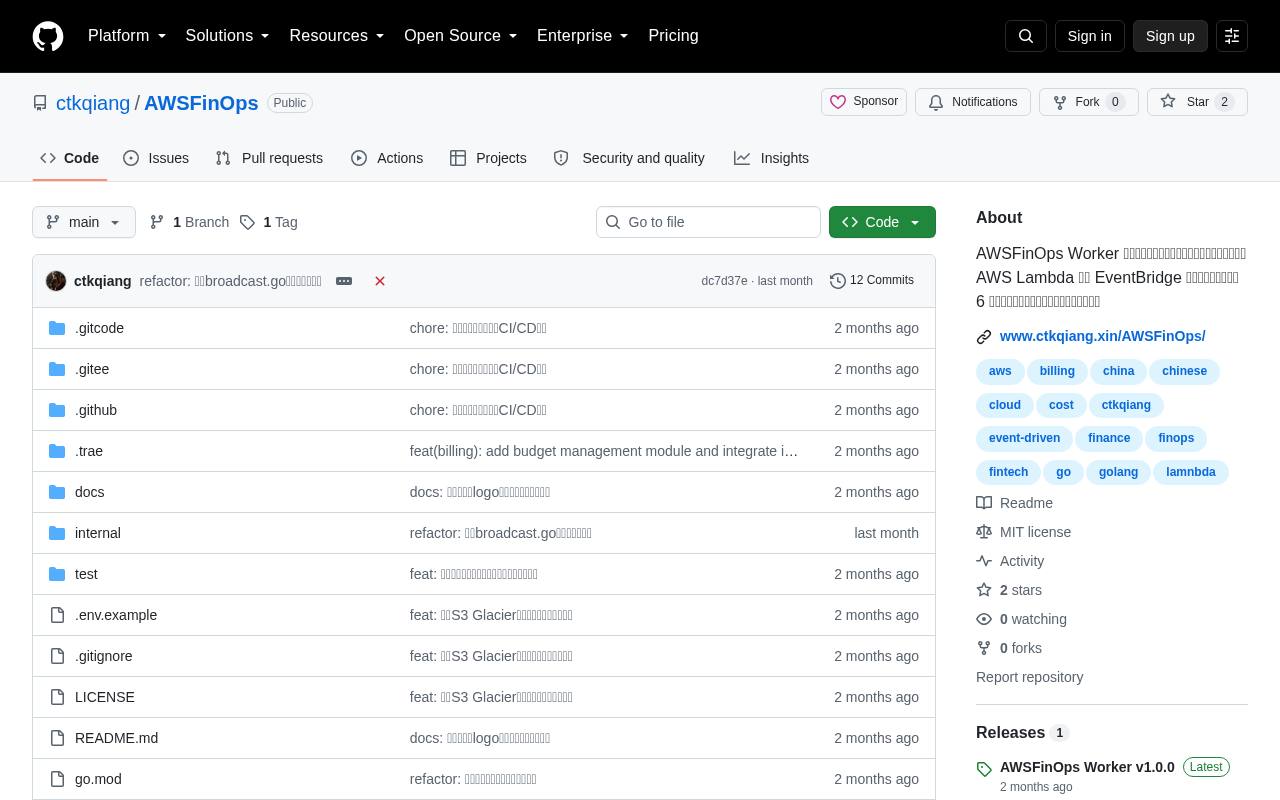Click the Go to file search field
The width and height of the screenshot is (1280, 800).
[x=708, y=222]
